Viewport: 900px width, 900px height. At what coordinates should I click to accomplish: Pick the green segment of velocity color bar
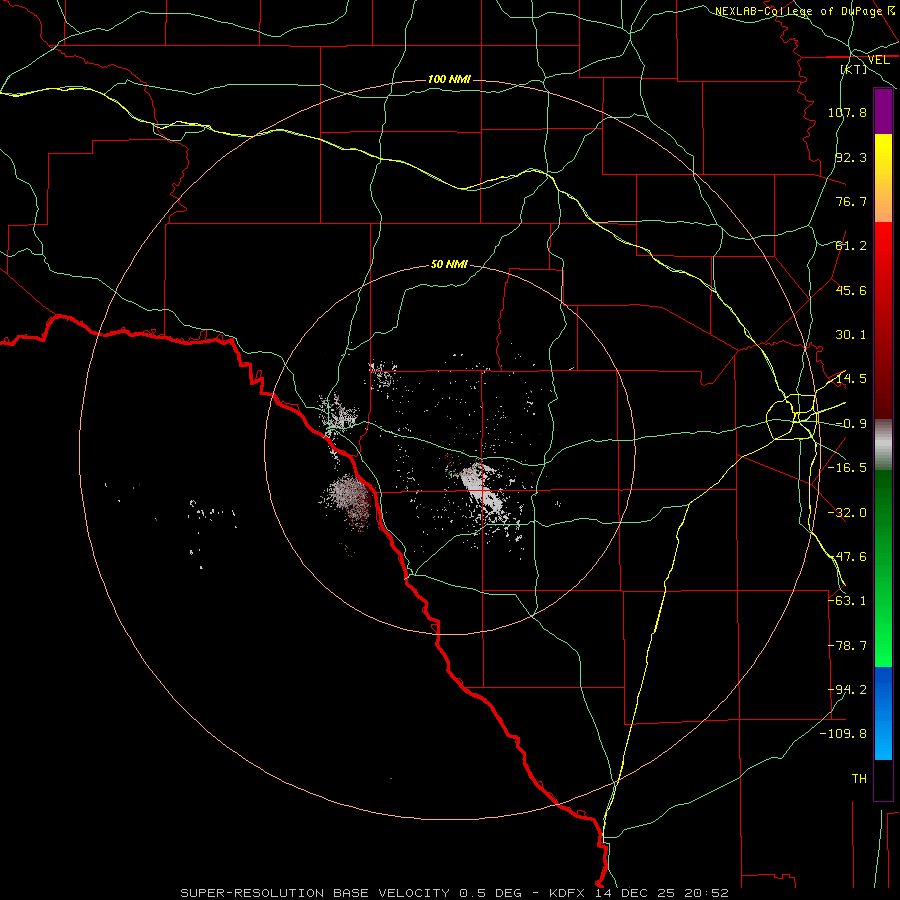883,568
